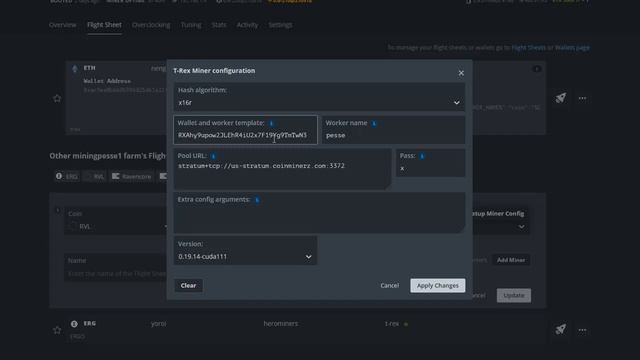
Task: Filter flight sheets by ERG tag
Action: coord(67,176)
